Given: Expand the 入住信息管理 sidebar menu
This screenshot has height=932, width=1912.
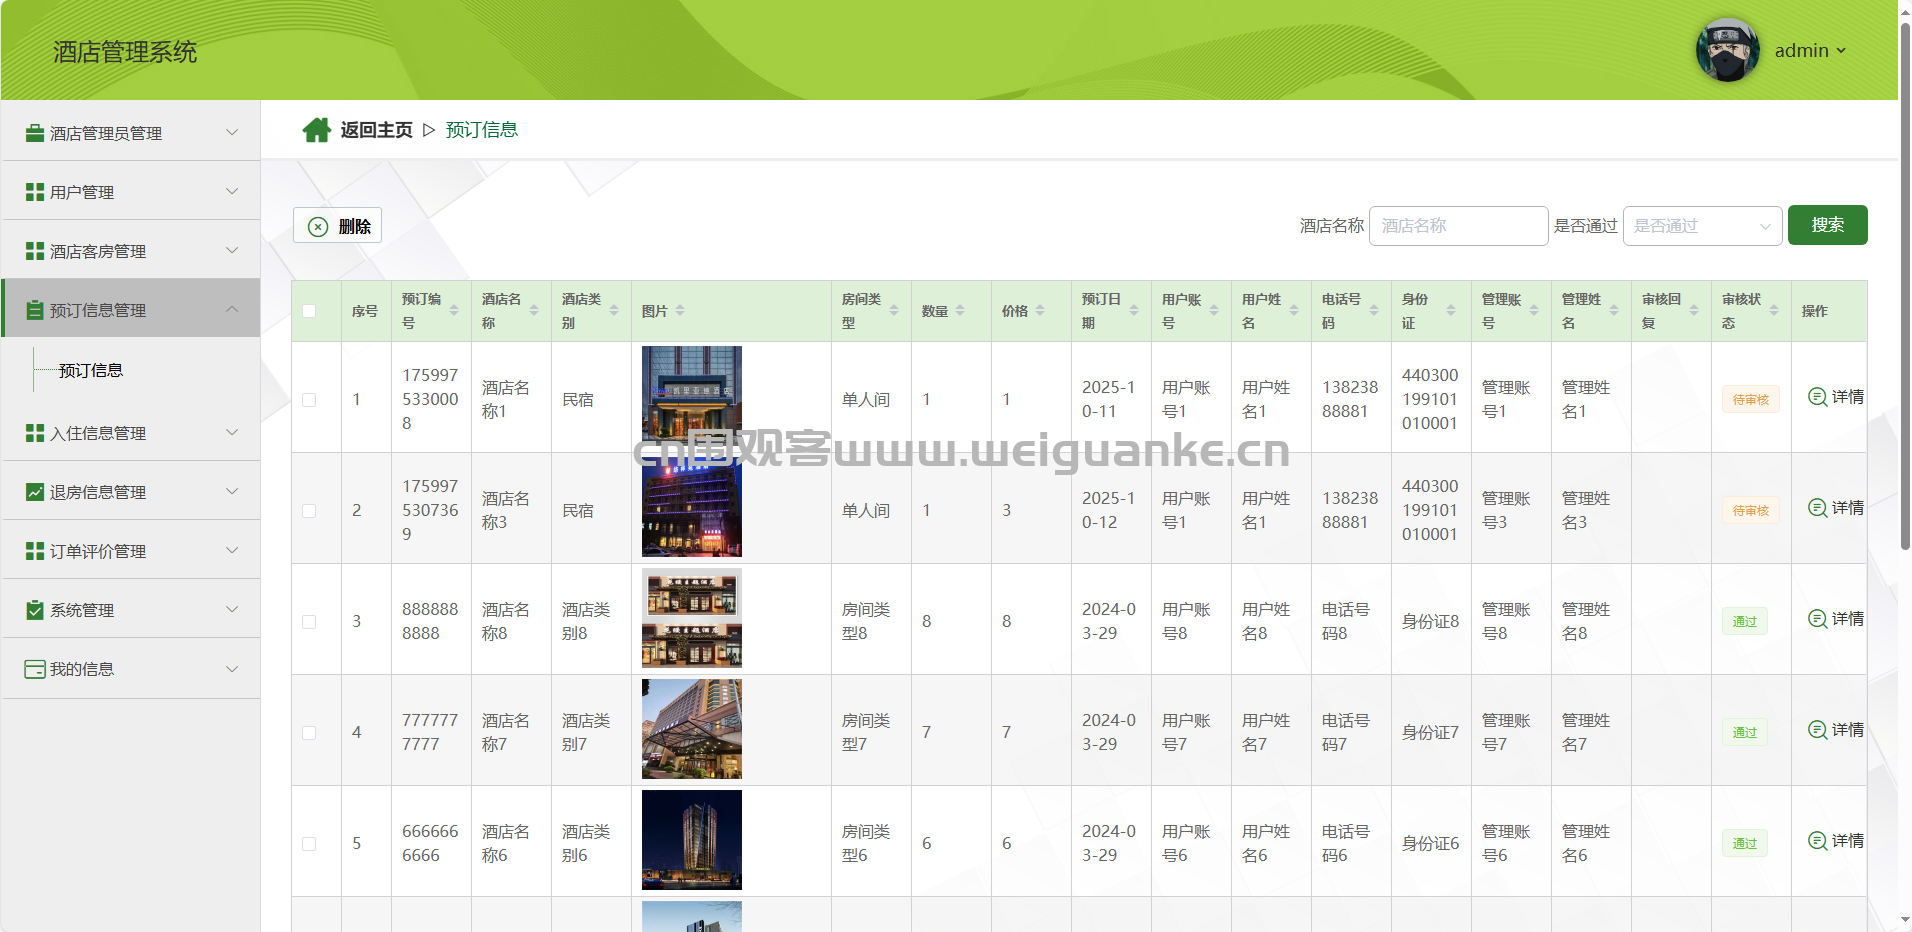Looking at the screenshot, I should 130,433.
